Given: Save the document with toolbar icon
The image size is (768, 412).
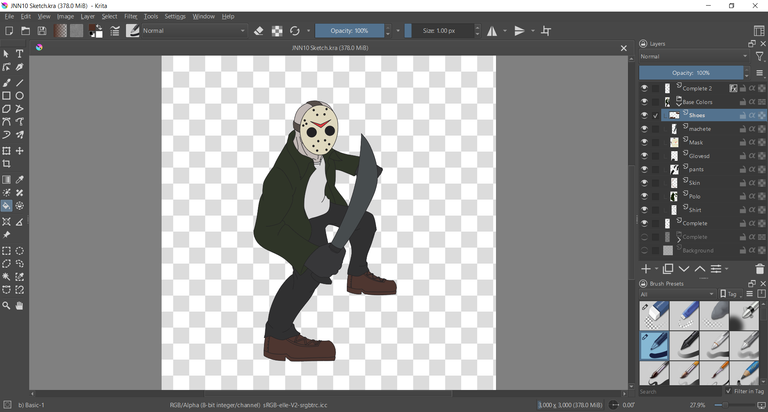Looking at the screenshot, I should click(42, 31).
